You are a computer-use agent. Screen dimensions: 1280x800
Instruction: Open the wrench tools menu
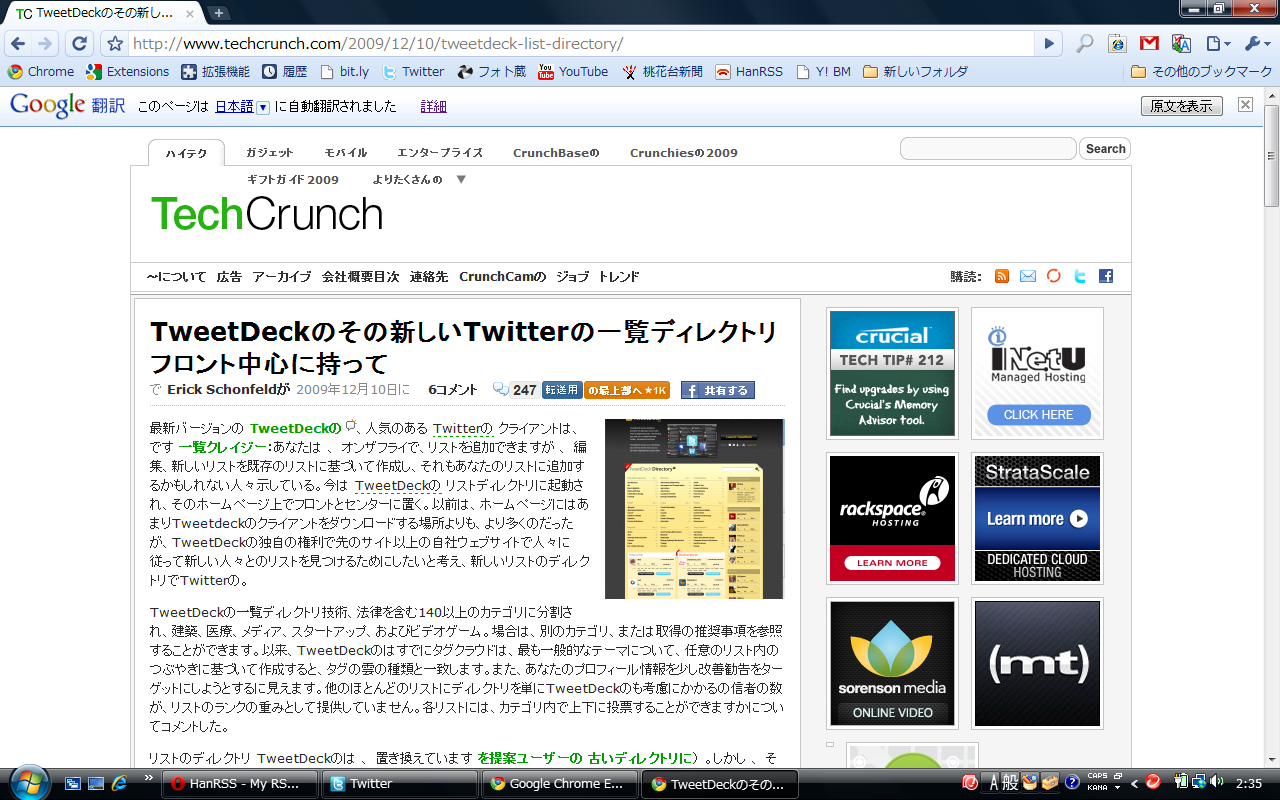click(x=1255, y=44)
